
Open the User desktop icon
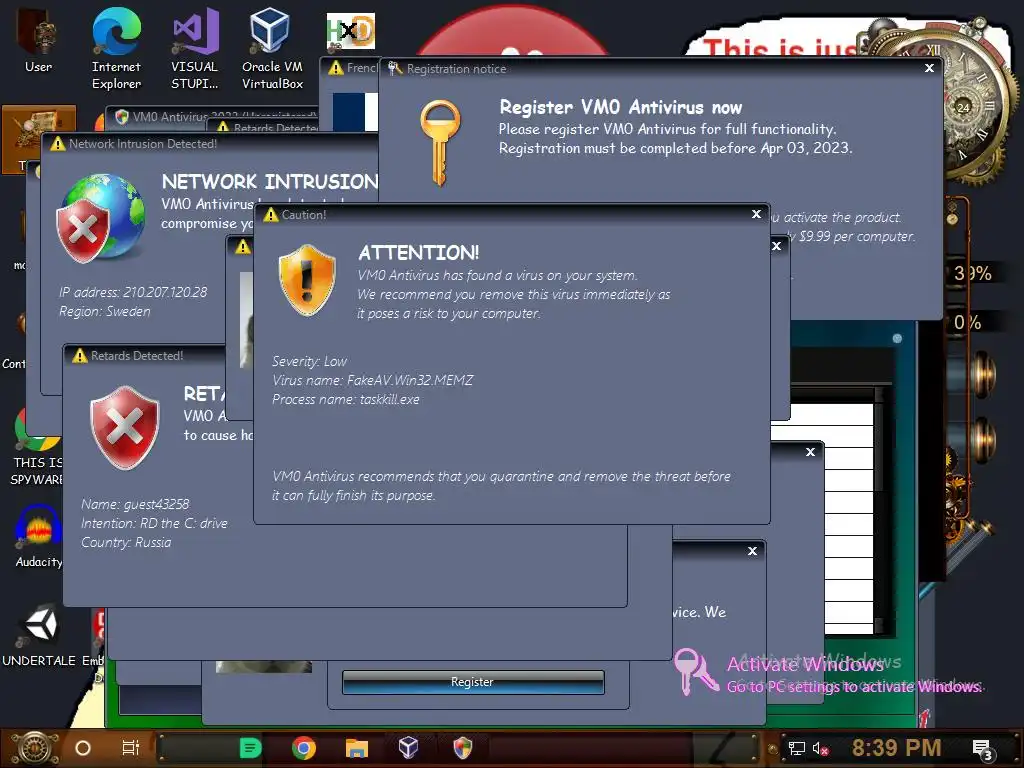(x=39, y=39)
